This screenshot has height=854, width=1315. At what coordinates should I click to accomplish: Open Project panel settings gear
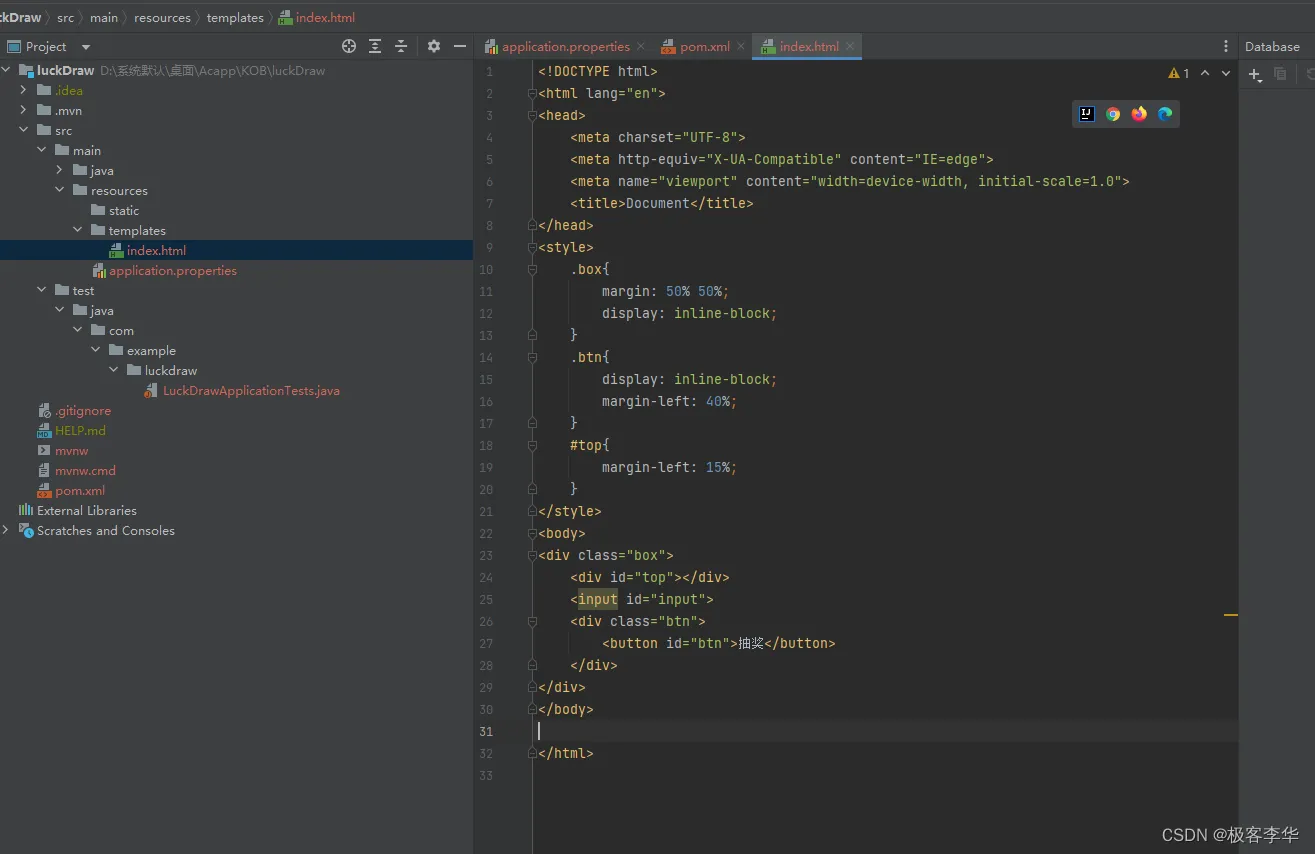pyautogui.click(x=434, y=46)
